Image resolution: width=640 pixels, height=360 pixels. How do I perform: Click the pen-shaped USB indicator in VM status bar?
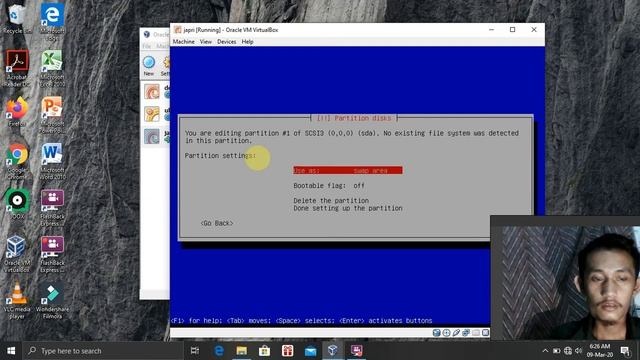[x=456, y=333]
